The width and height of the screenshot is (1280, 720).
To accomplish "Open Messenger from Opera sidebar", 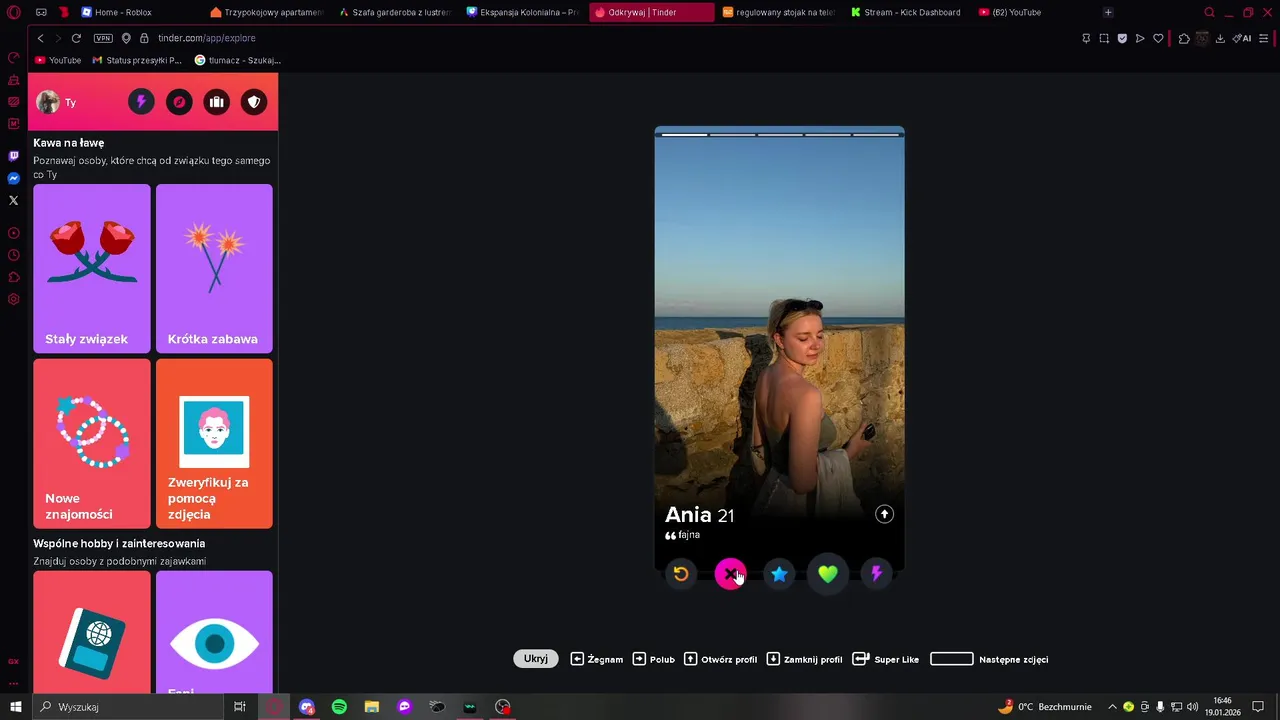I will click(14, 178).
